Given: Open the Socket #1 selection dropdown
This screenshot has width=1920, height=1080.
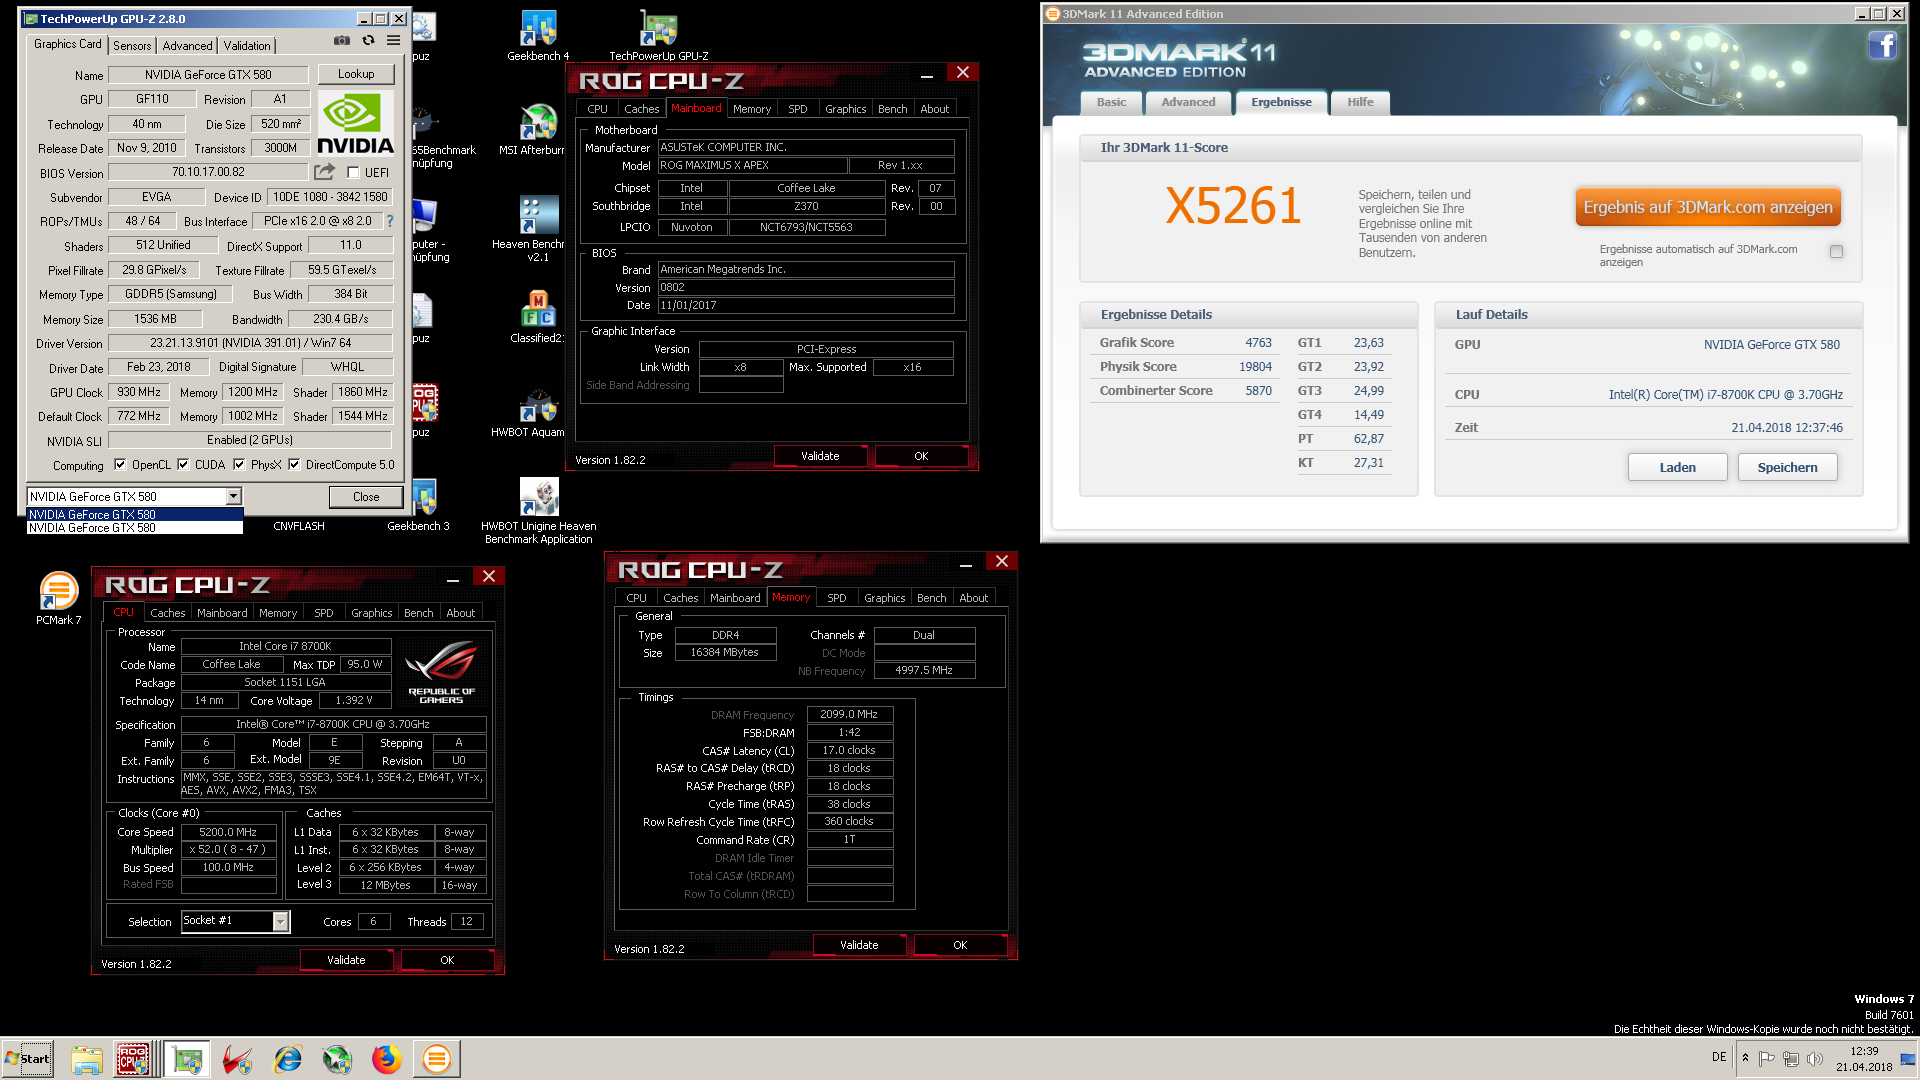Looking at the screenshot, I should (x=281, y=922).
